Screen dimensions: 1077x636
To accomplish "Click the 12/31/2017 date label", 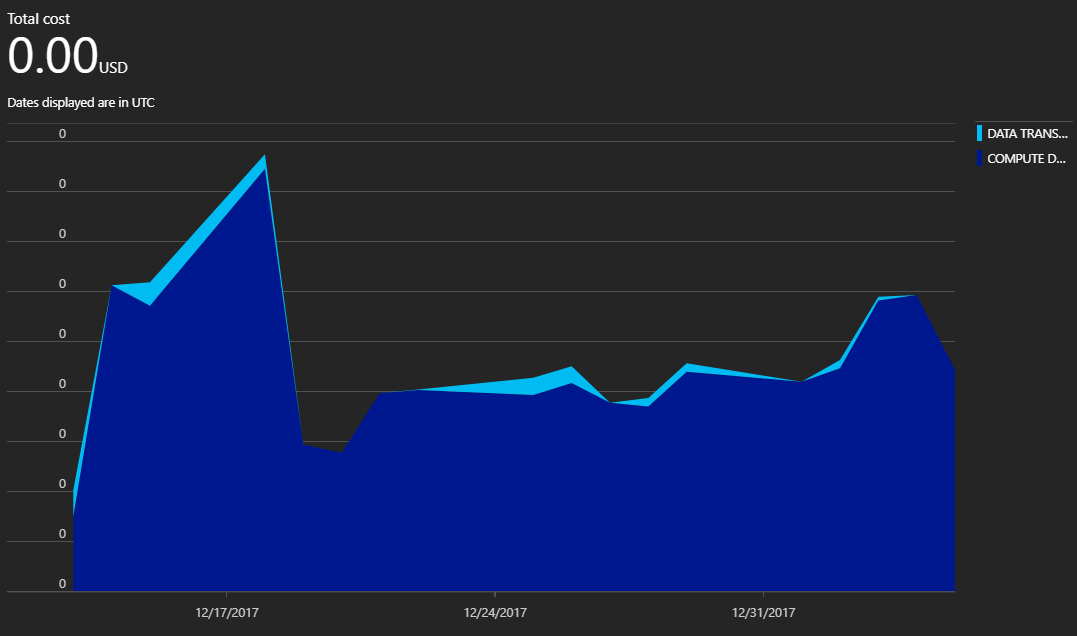I will pos(763,612).
